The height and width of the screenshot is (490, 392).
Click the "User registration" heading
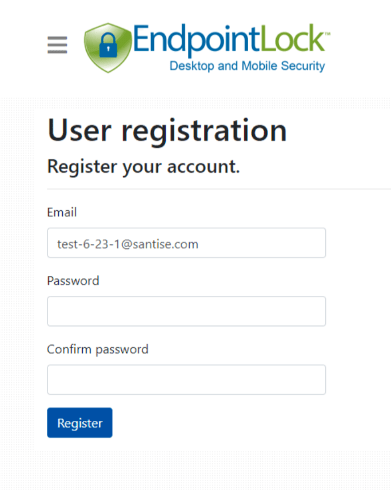coord(167,130)
